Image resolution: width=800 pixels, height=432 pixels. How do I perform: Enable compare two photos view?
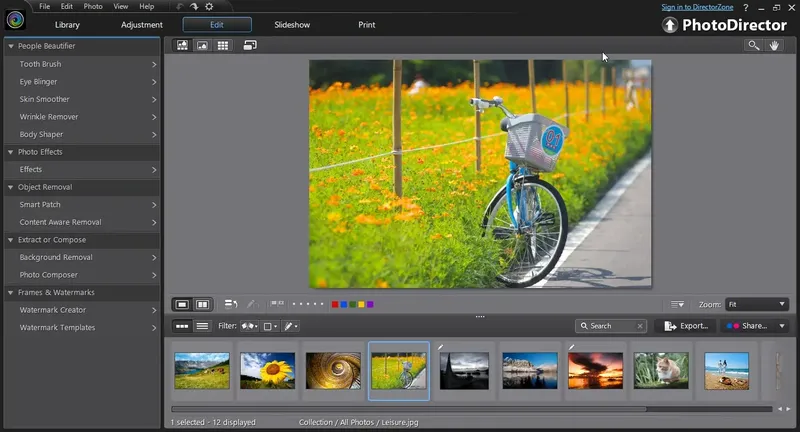tap(202, 304)
